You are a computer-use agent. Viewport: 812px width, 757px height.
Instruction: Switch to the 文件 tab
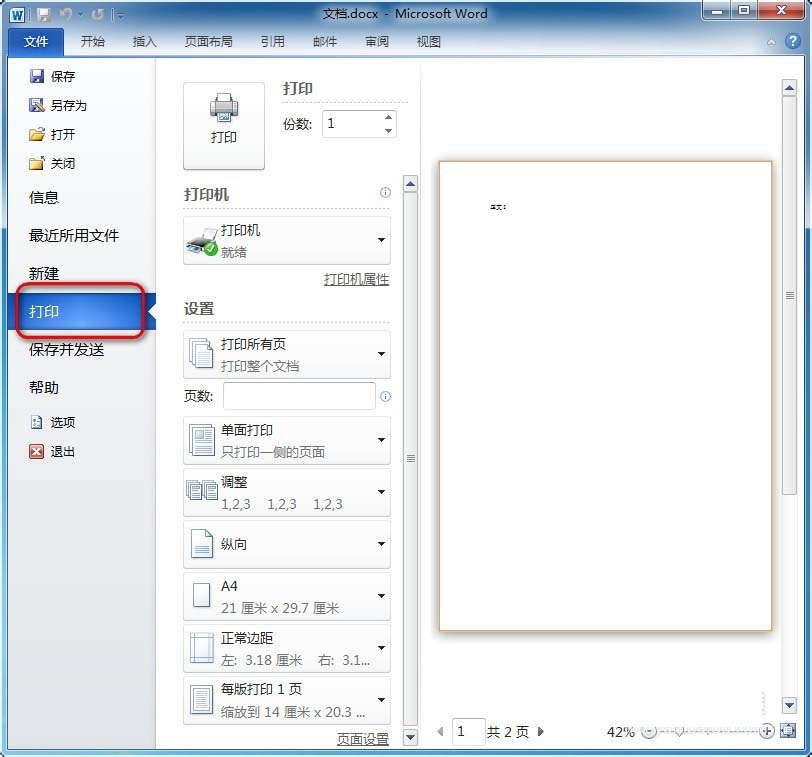point(36,41)
